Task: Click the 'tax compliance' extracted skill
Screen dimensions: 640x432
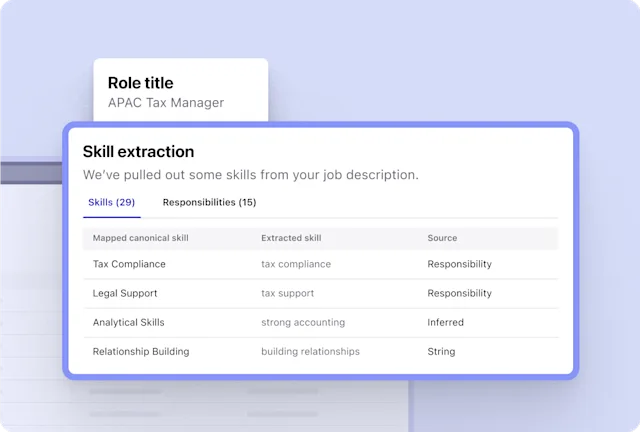Action: tap(296, 264)
